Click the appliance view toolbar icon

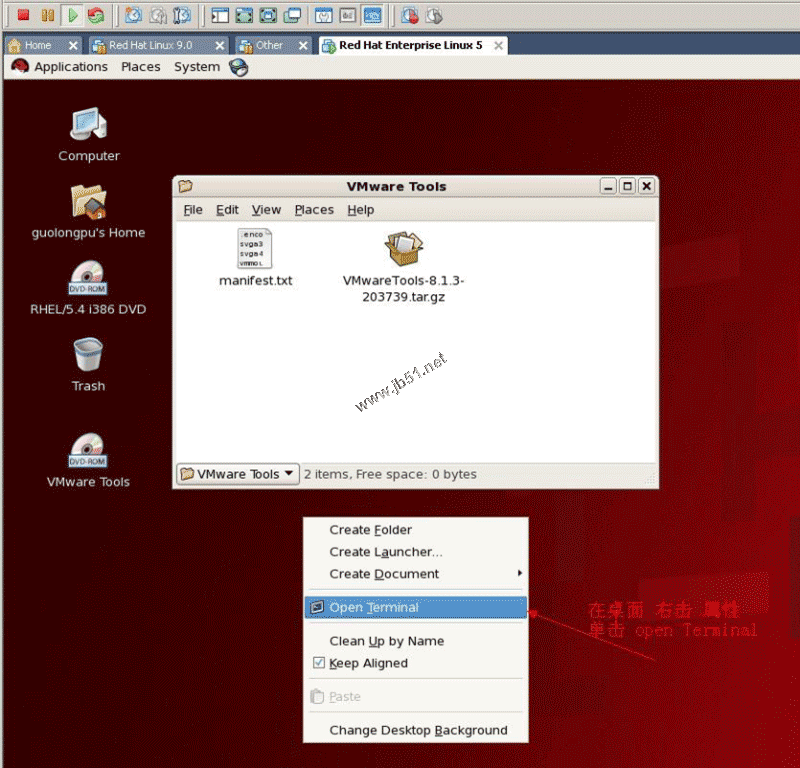click(347, 16)
